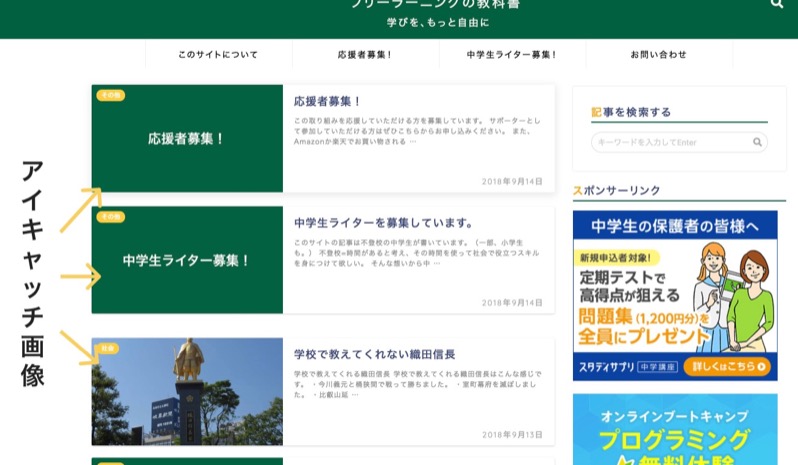Image resolution: width=798 pixels, height=465 pixels.
Task: Click the その他 tag on 中学生ライター募集 card
Action: coord(110,217)
